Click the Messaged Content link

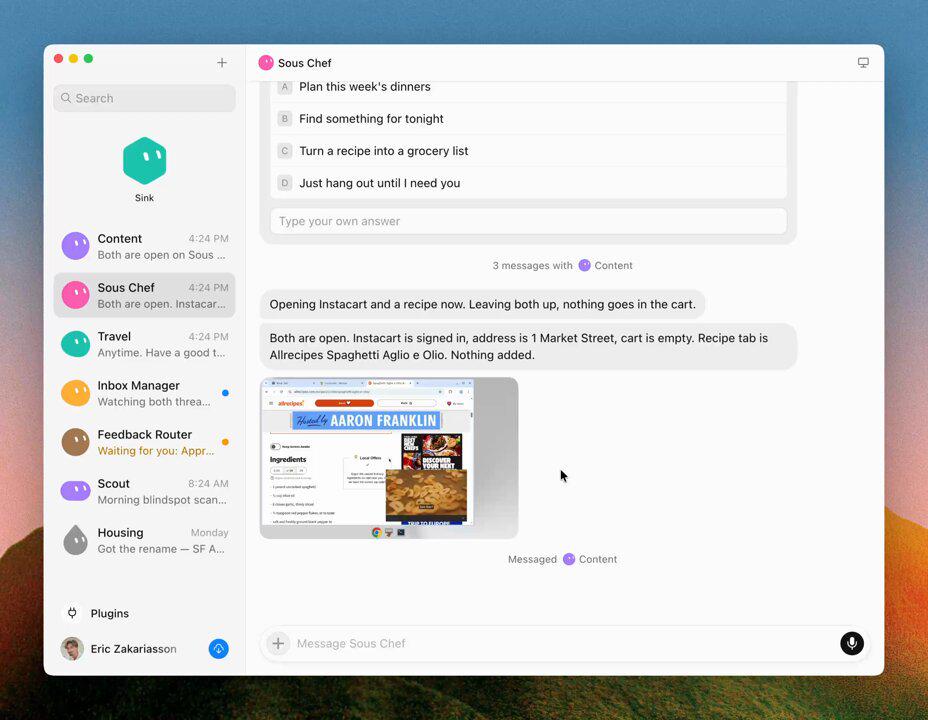click(x=562, y=559)
